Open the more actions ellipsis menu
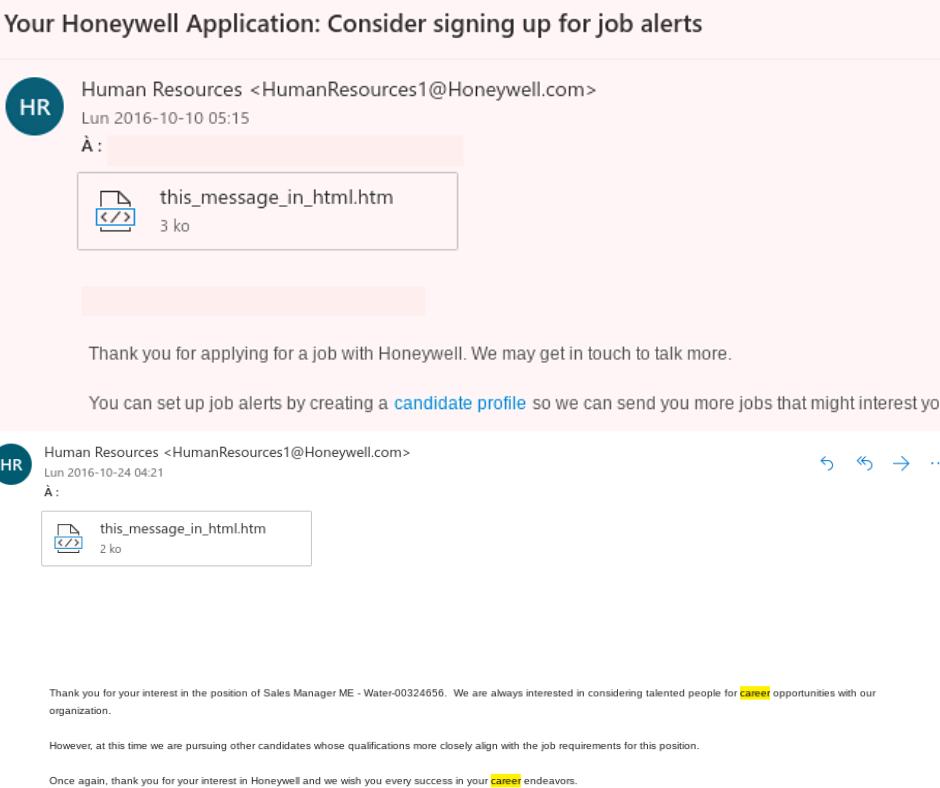 pyautogui.click(x=934, y=463)
